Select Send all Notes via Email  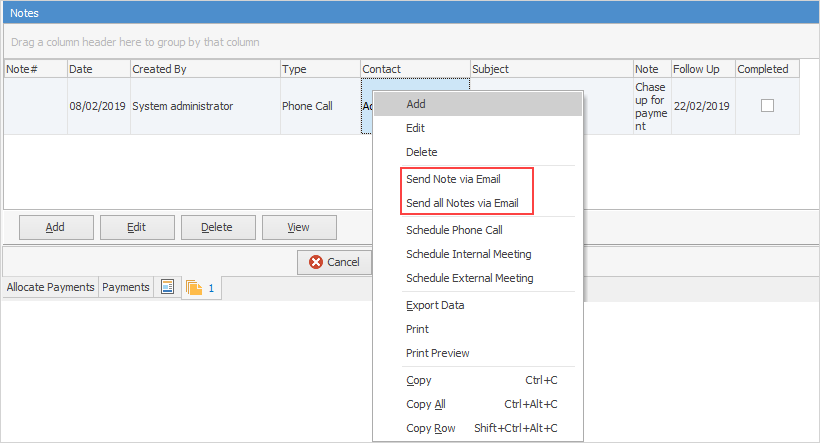point(478,203)
